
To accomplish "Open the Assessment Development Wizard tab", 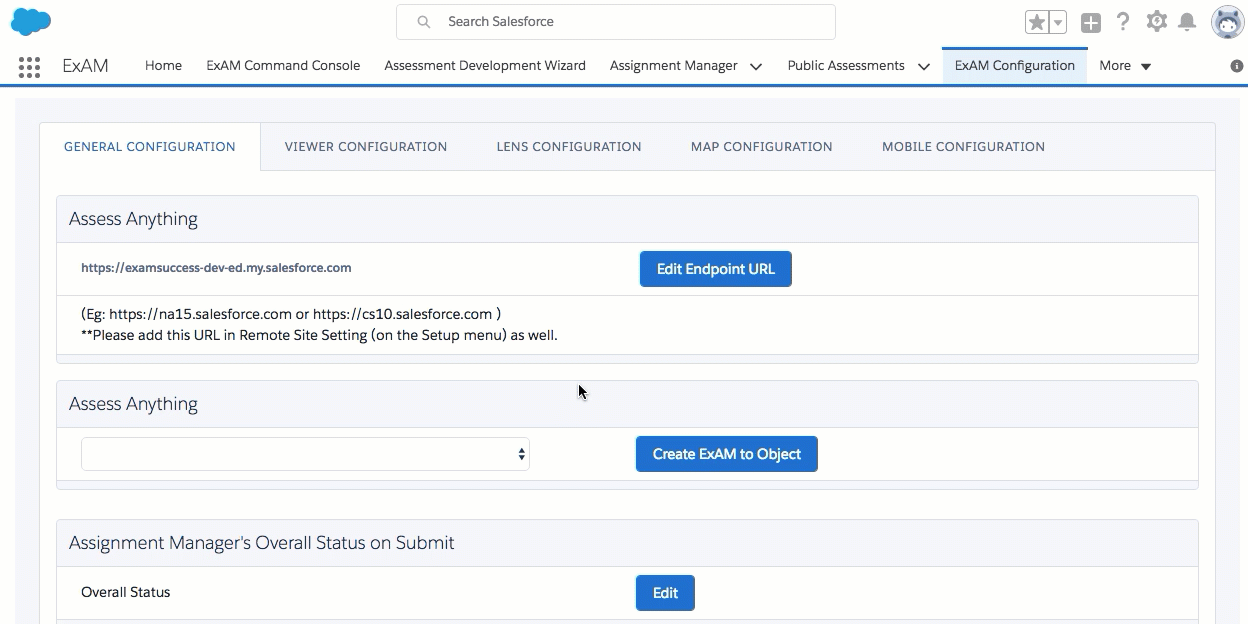I will [485, 66].
